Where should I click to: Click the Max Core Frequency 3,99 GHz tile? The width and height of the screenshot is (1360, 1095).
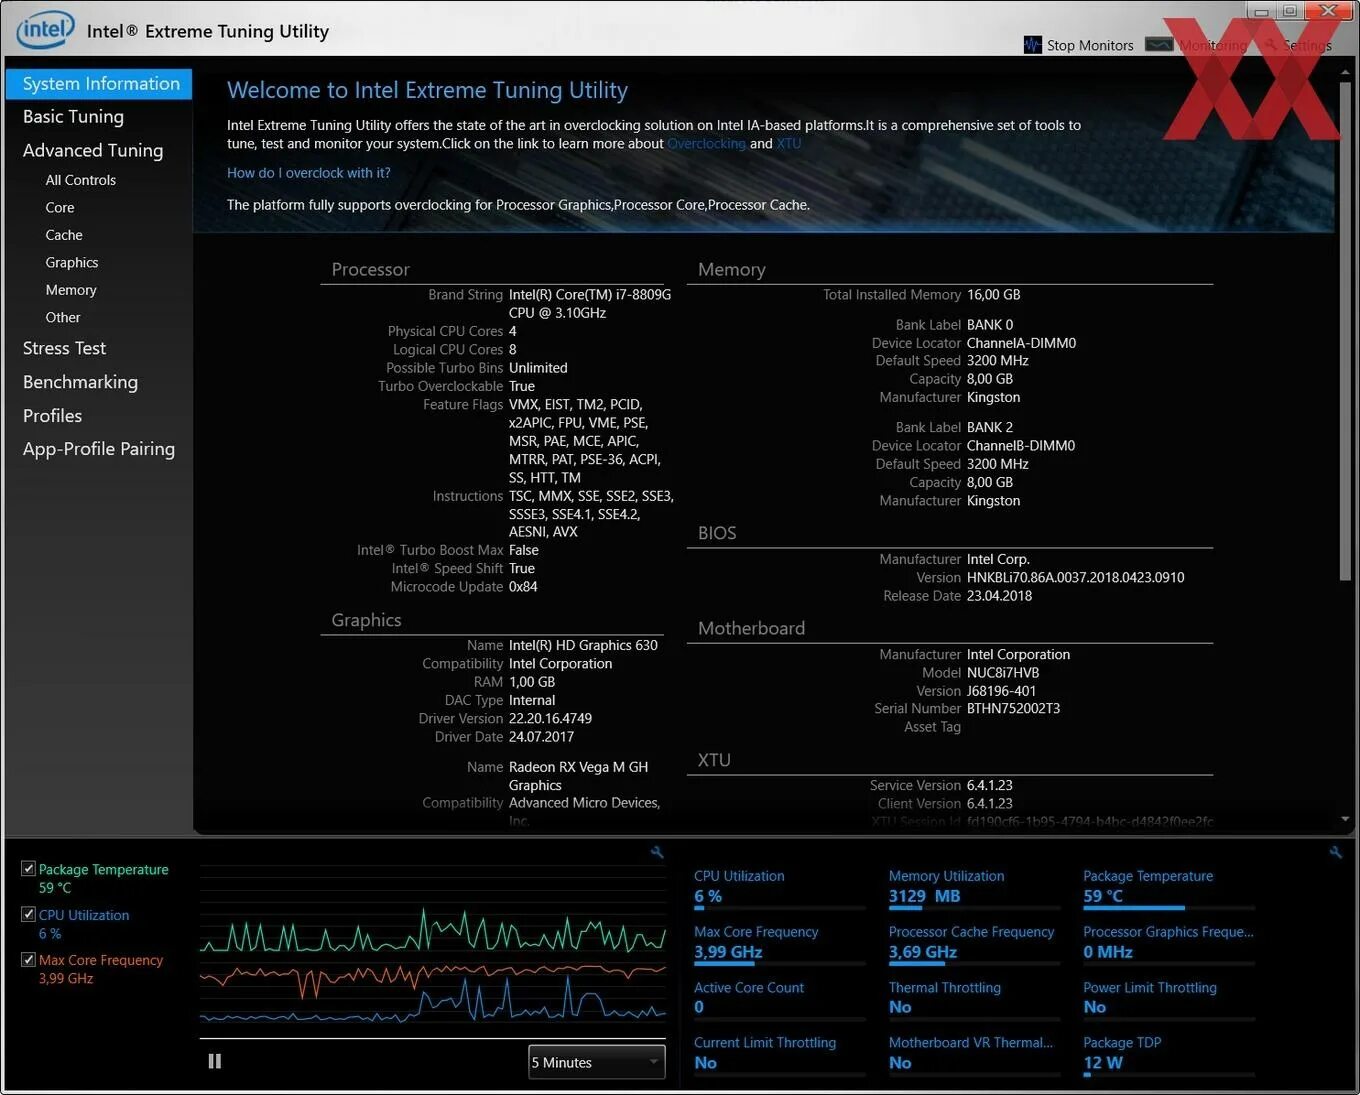coord(778,943)
